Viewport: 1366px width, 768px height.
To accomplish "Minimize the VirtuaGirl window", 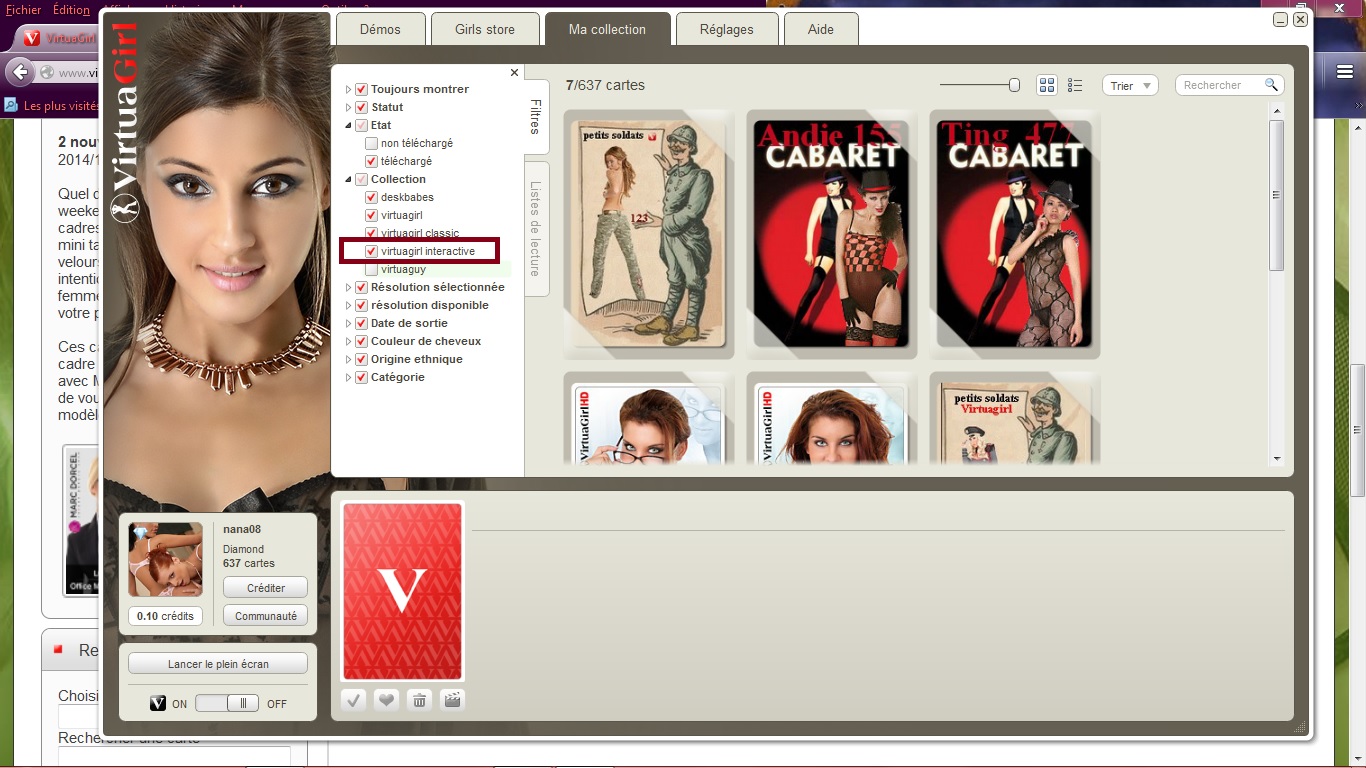I will tap(1280, 20).
